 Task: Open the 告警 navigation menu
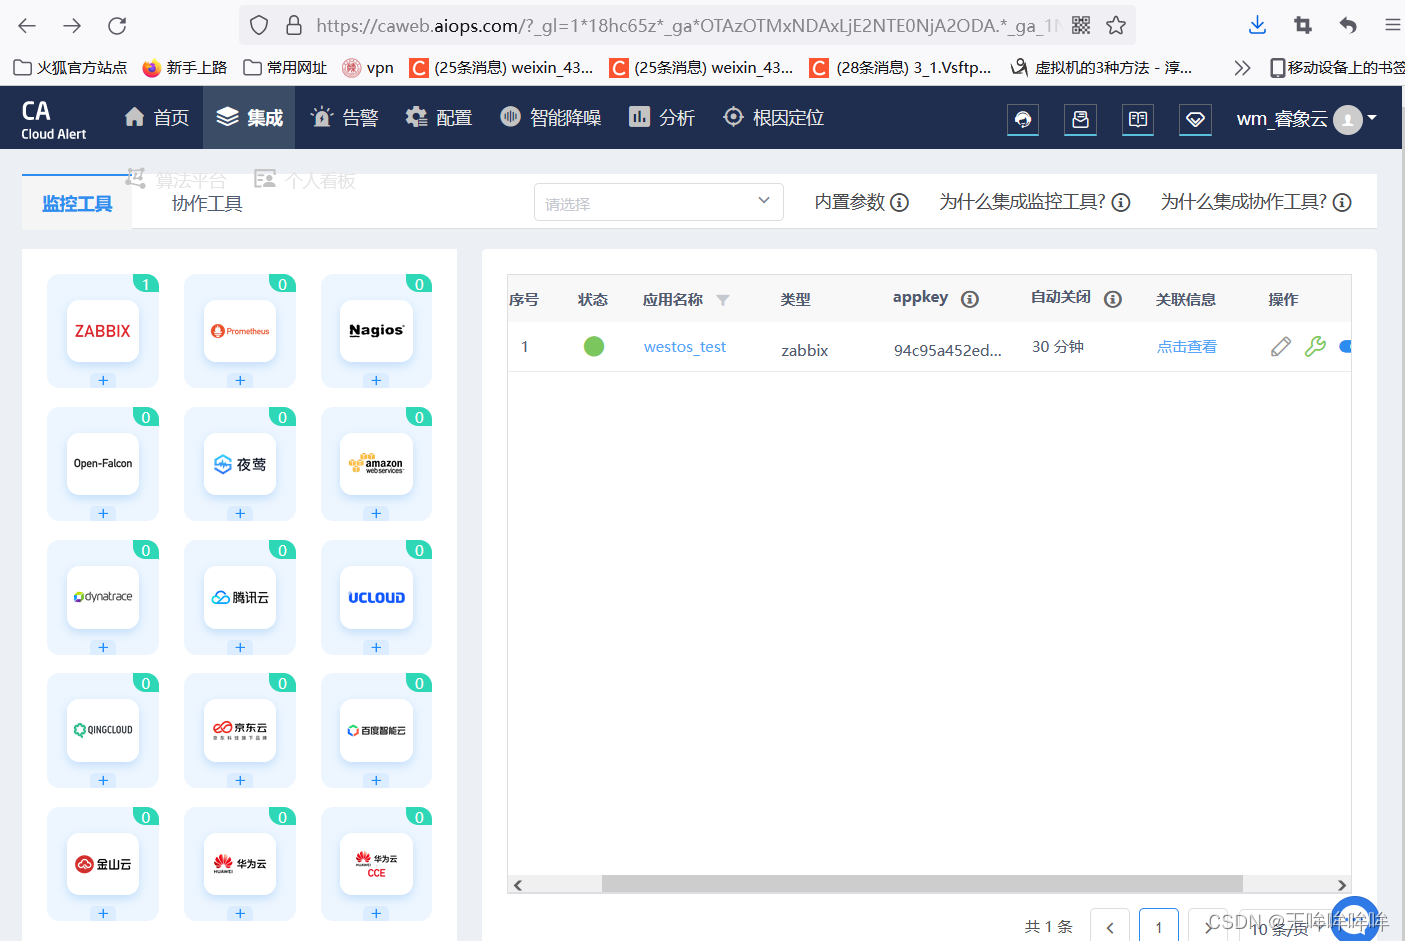click(x=345, y=118)
